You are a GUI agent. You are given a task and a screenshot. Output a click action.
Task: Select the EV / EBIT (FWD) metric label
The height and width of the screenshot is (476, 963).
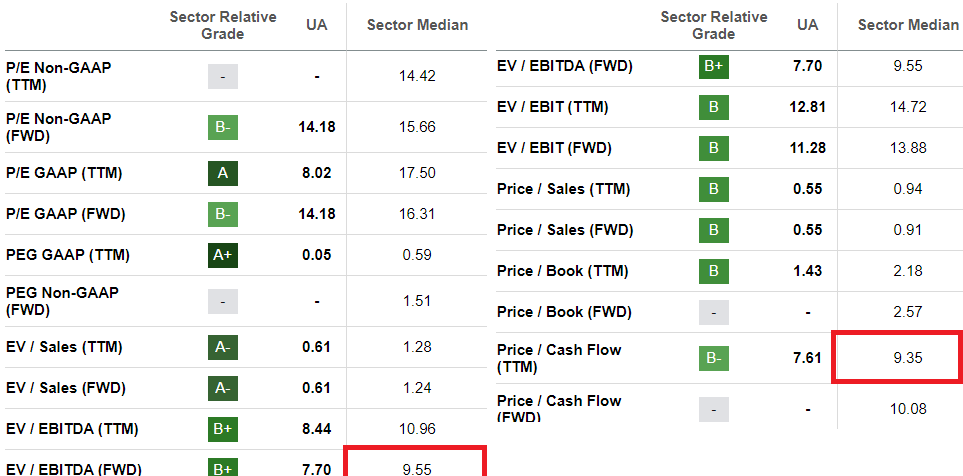coord(553,148)
